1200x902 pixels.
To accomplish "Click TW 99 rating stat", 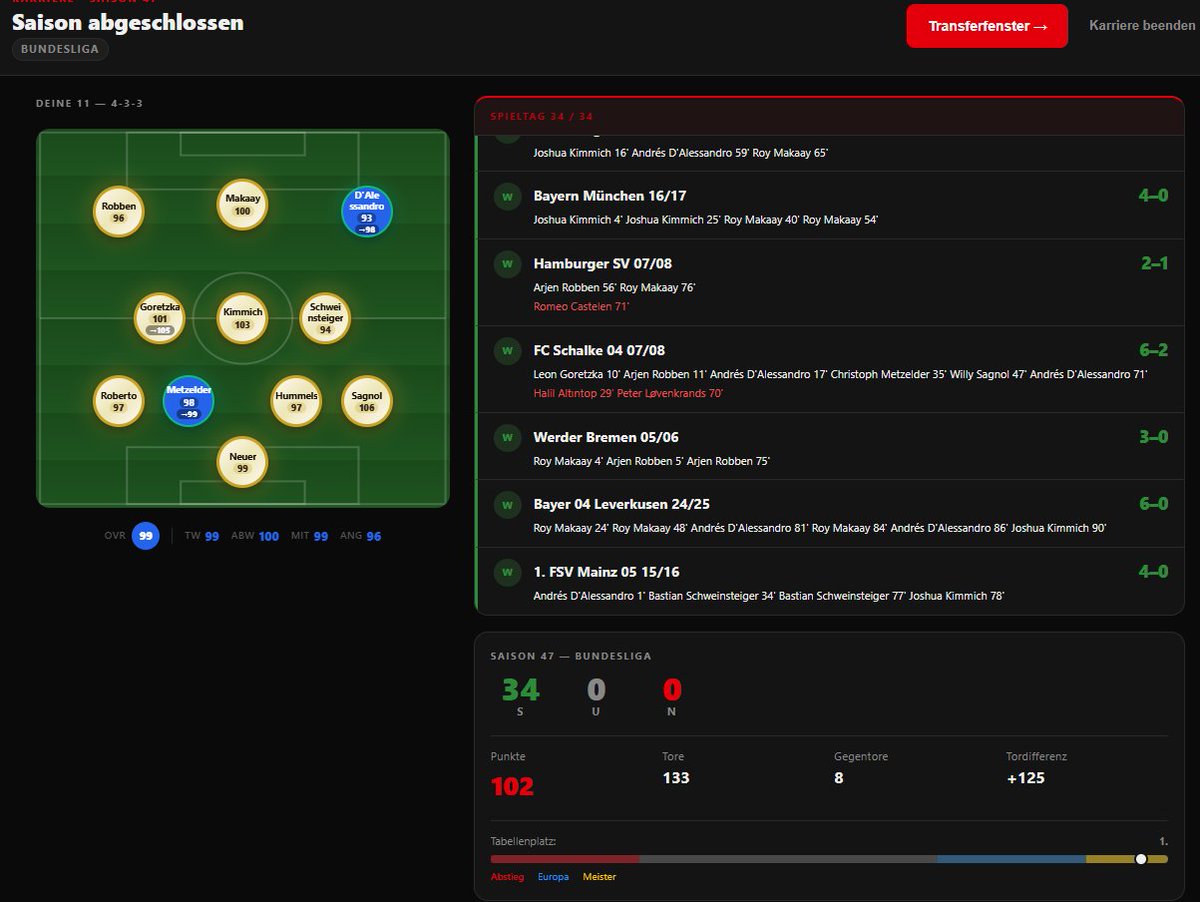I will point(202,536).
